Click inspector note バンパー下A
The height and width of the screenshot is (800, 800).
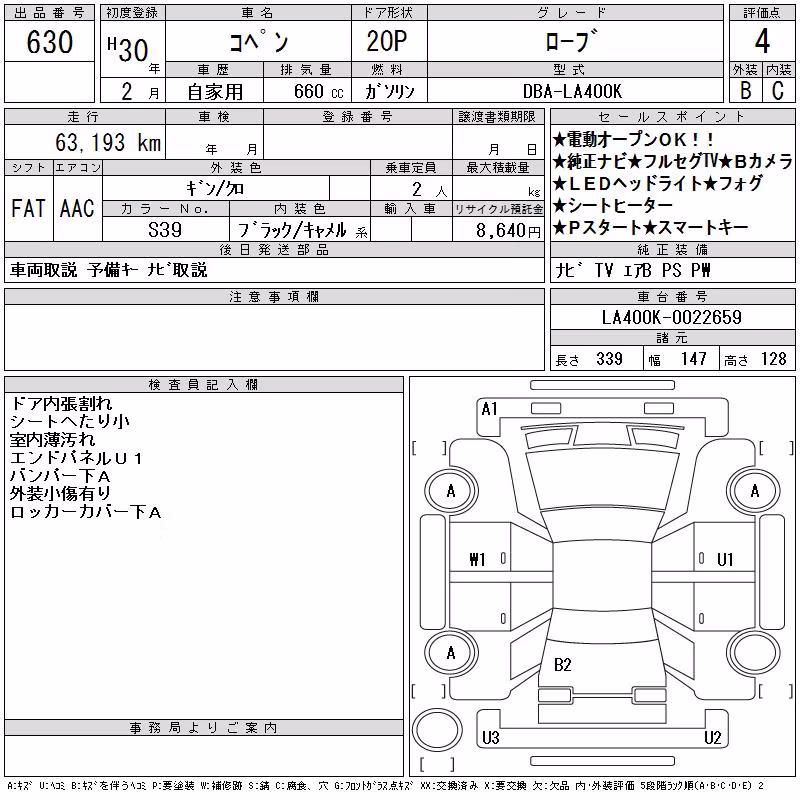point(60,476)
